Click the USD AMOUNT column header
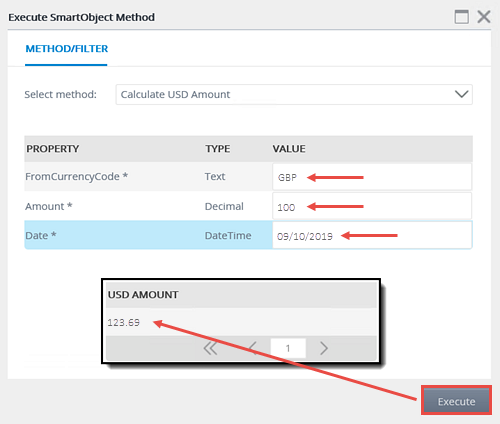The height and width of the screenshot is (424, 500). pos(143,295)
